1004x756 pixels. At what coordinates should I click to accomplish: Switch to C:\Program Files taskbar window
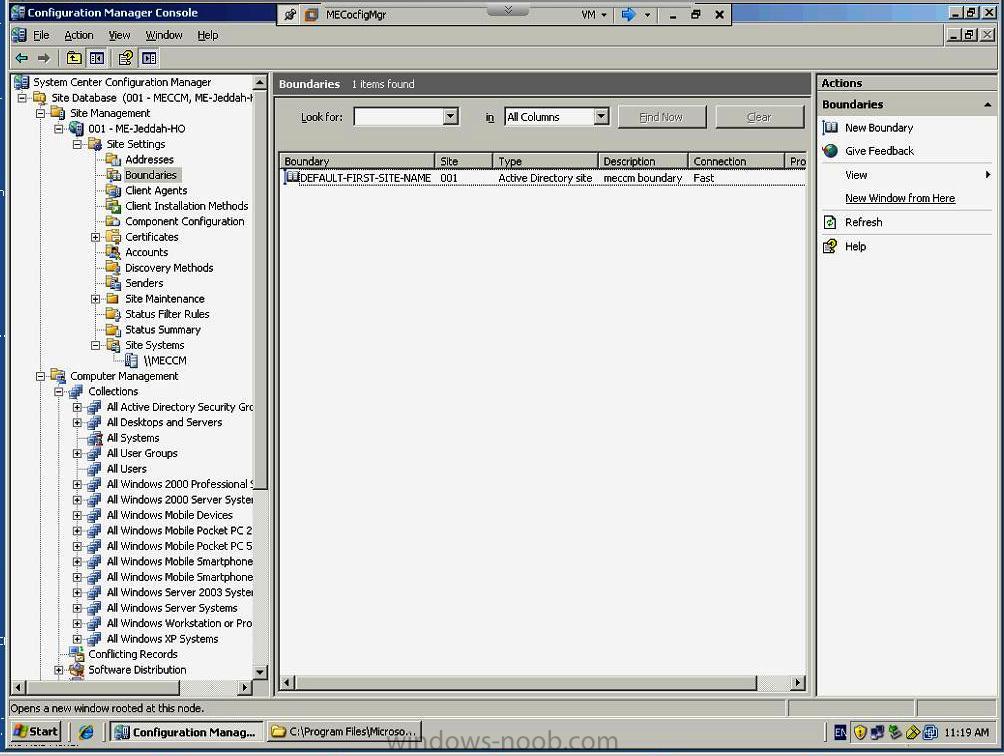344,732
